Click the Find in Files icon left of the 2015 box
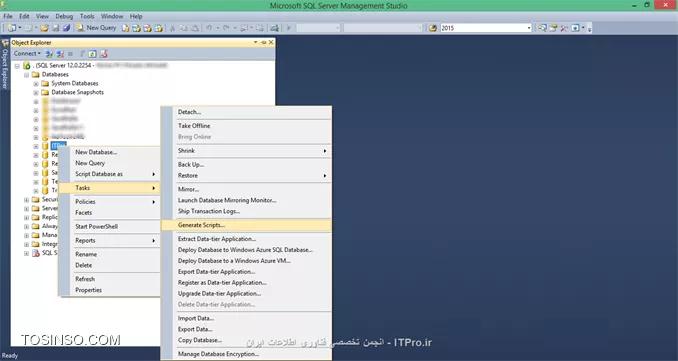The height and width of the screenshot is (361, 678). click(433, 28)
